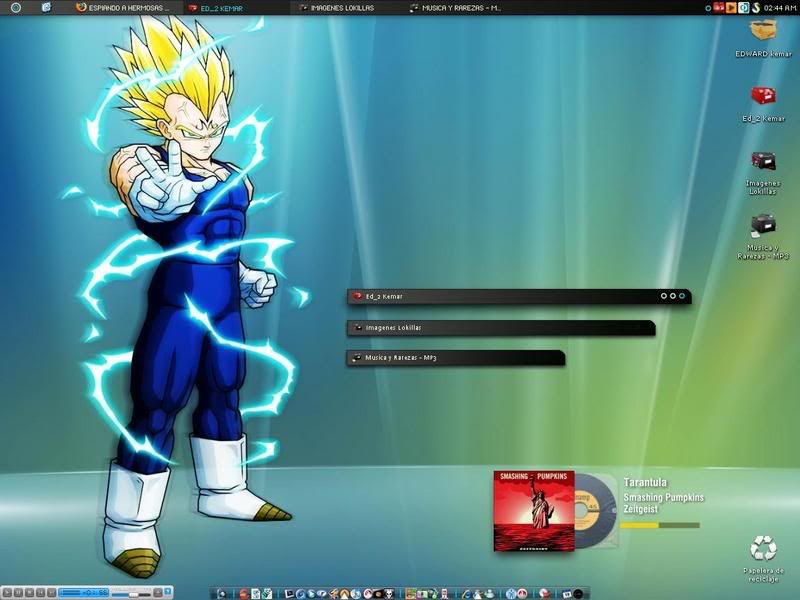Open the Internet Explorer dock icon
Image resolution: width=800 pixels, height=600 pixels.
click(x=467, y=594)
